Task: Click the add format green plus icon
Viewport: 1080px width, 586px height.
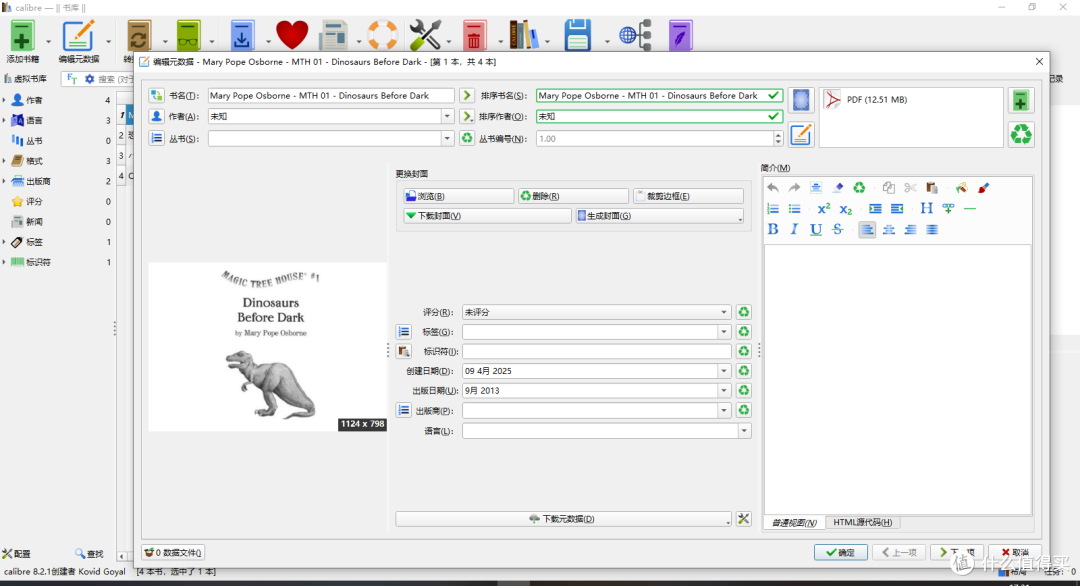Action: pyautogui.click(x=1021, y=101)
